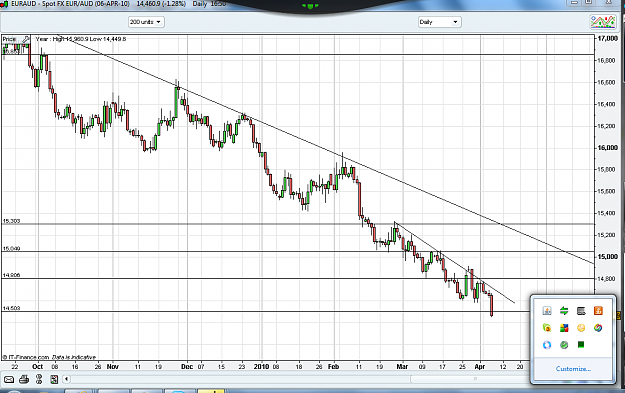Click the horizontal chart scrollbar thumb
This screenshot has height=393, width=625.
click(475, 379)
